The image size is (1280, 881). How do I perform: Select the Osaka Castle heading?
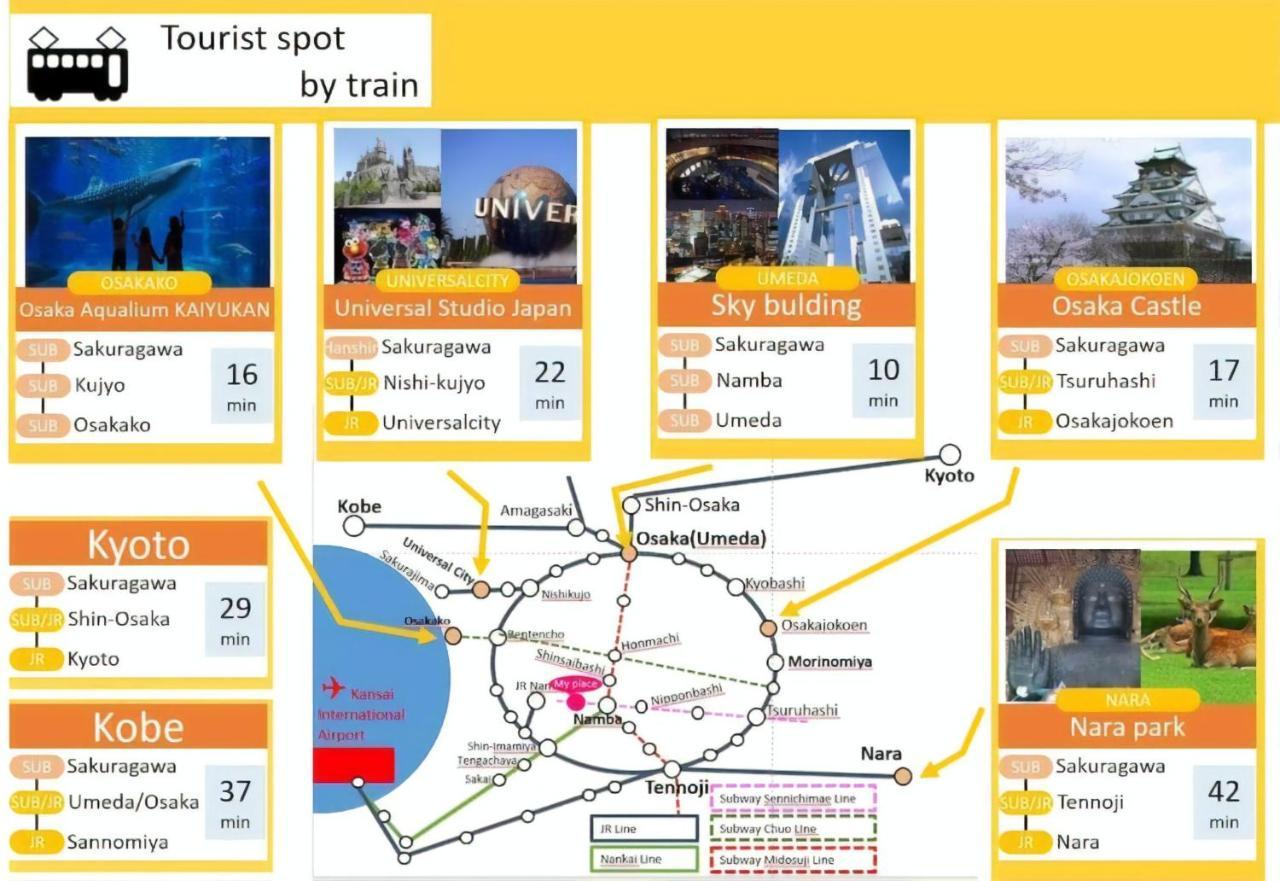(x=1126, y=306)
